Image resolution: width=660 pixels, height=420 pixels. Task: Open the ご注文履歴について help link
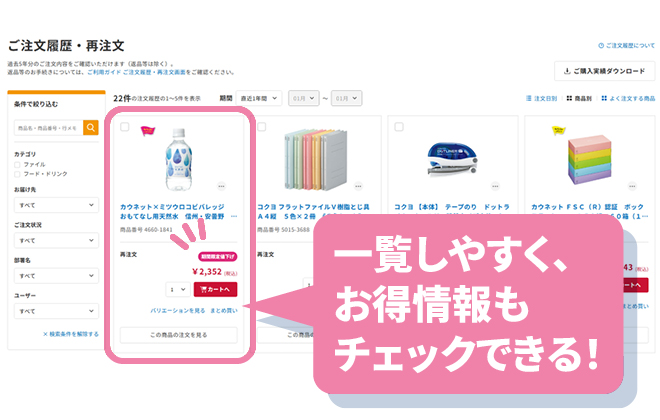tap(625, 46)
